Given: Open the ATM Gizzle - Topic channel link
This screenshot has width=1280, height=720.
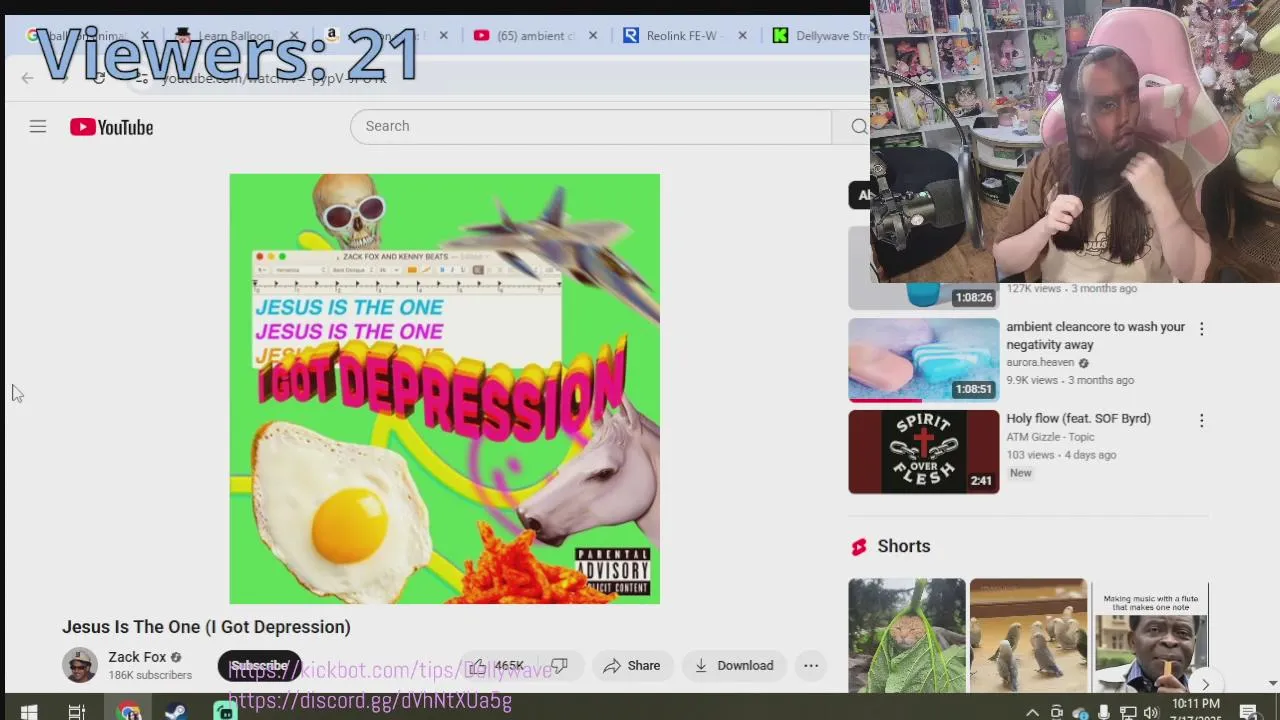Looking at the screenshot, I should (x=1050, y=437).
